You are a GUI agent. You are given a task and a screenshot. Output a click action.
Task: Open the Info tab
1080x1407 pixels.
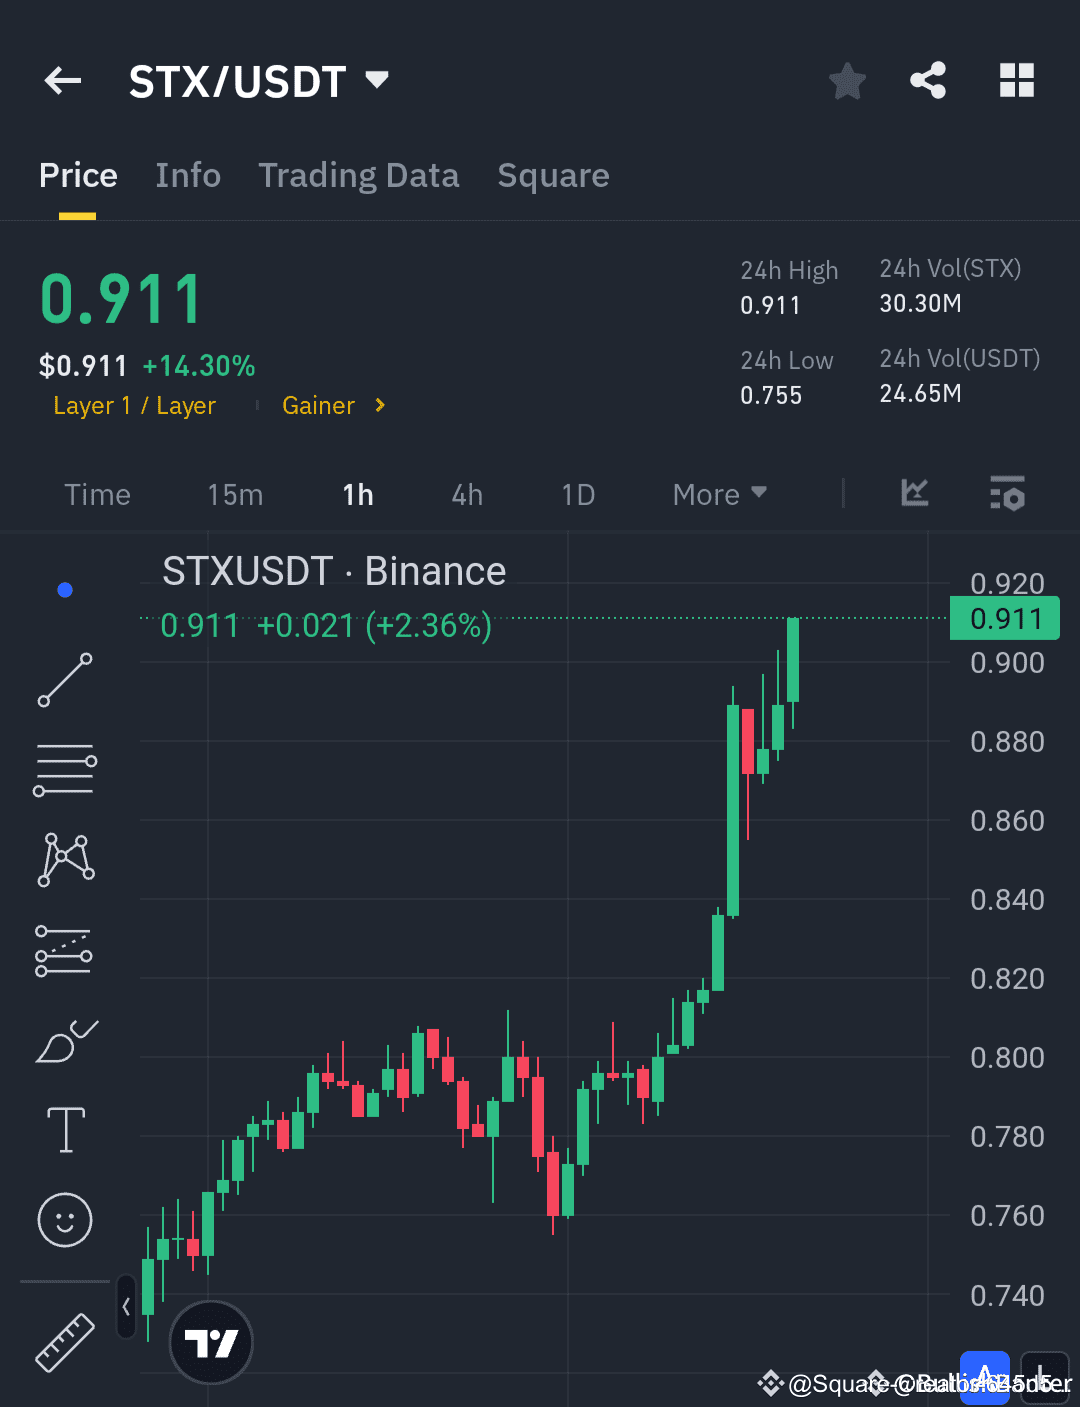point(188,175)
